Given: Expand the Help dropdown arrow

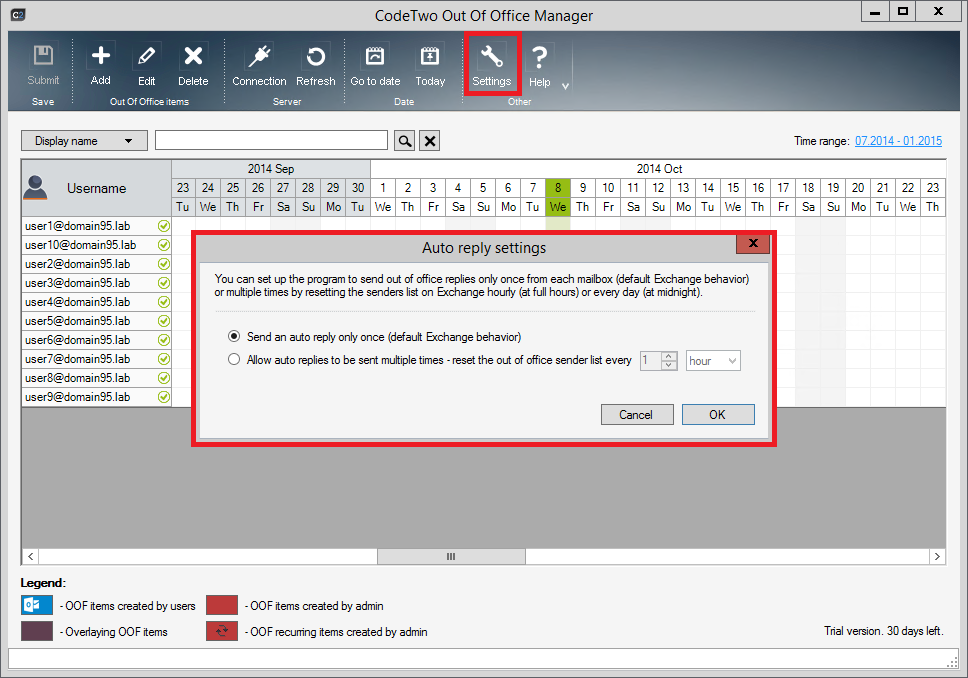Looking at the screenshot, I should 565,86.
